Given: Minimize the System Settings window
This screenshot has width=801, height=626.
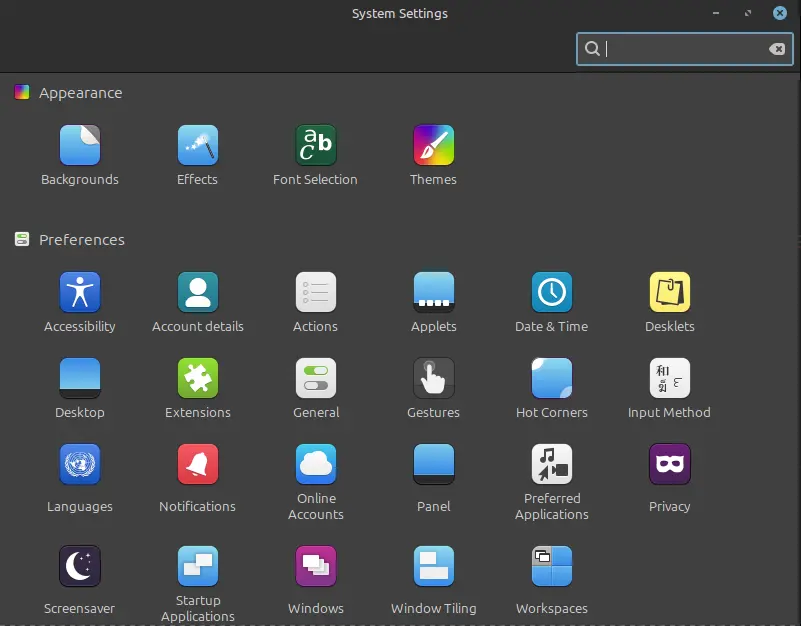Looking at the screenshot, I should pos(716,13).
